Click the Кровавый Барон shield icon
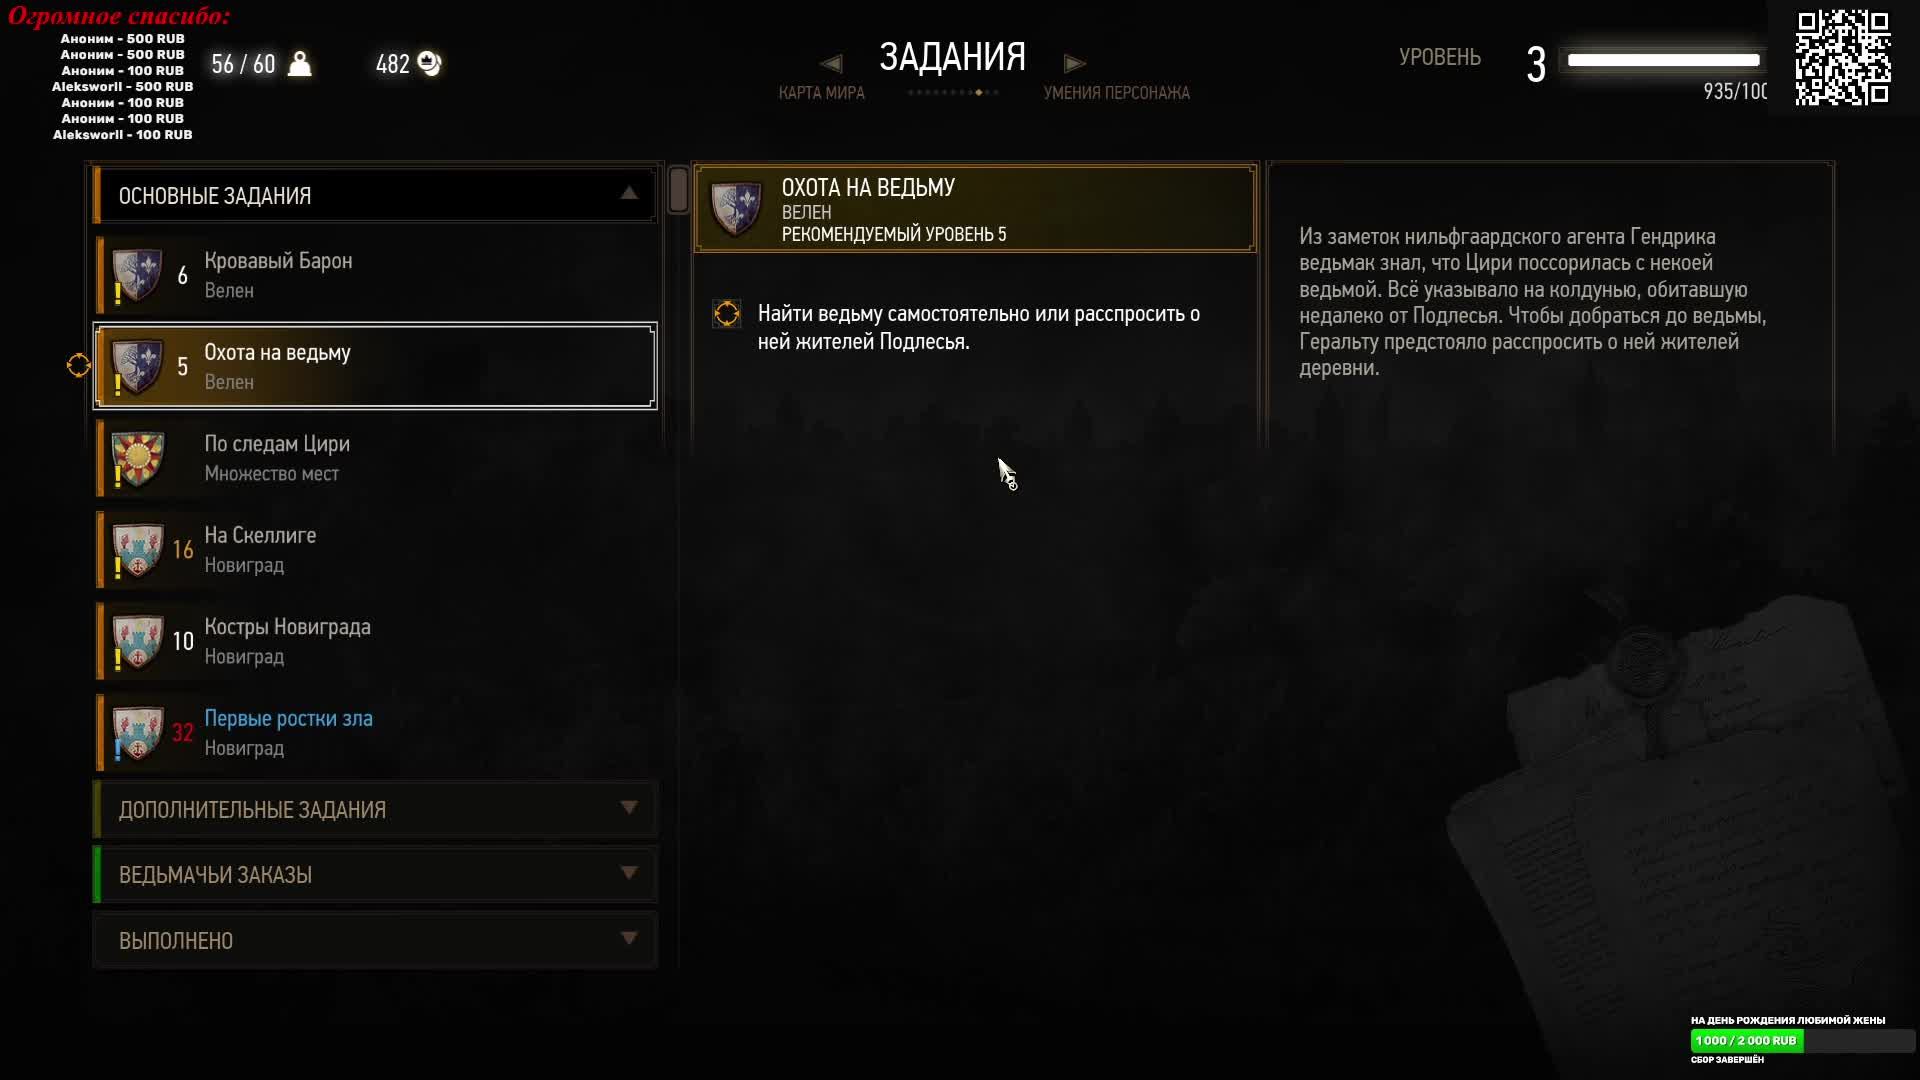 [x=137, y=275]
